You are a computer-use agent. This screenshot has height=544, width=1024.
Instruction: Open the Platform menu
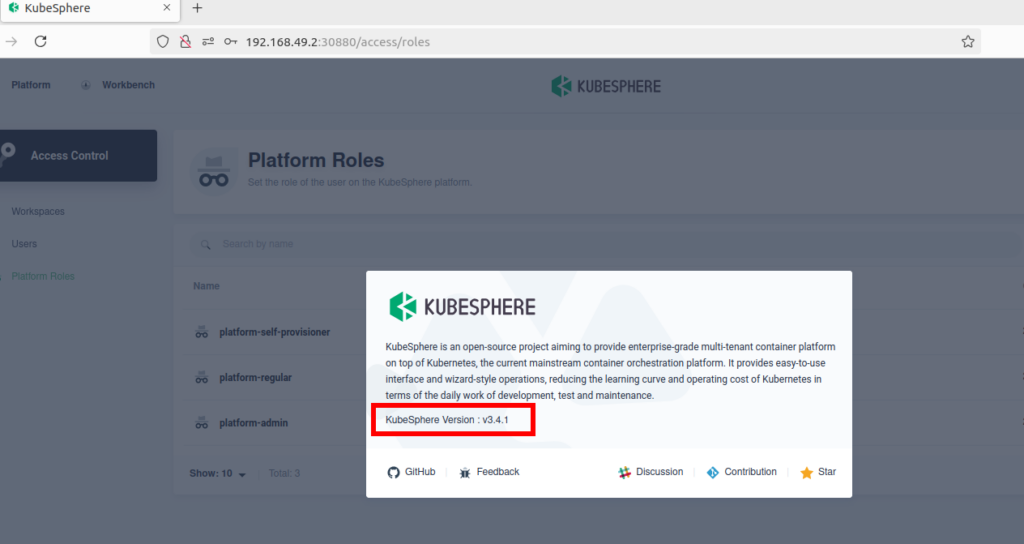tap(31, 85)
